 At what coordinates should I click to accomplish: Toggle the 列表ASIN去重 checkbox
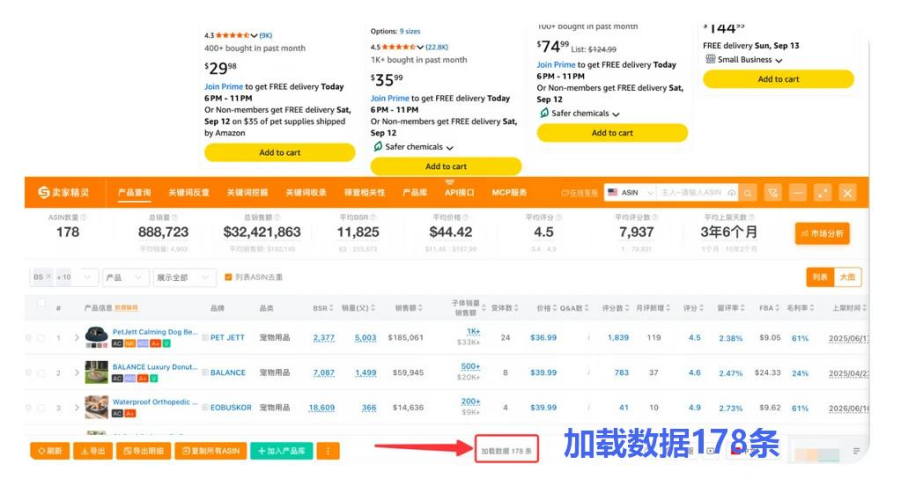coord(228,277)
